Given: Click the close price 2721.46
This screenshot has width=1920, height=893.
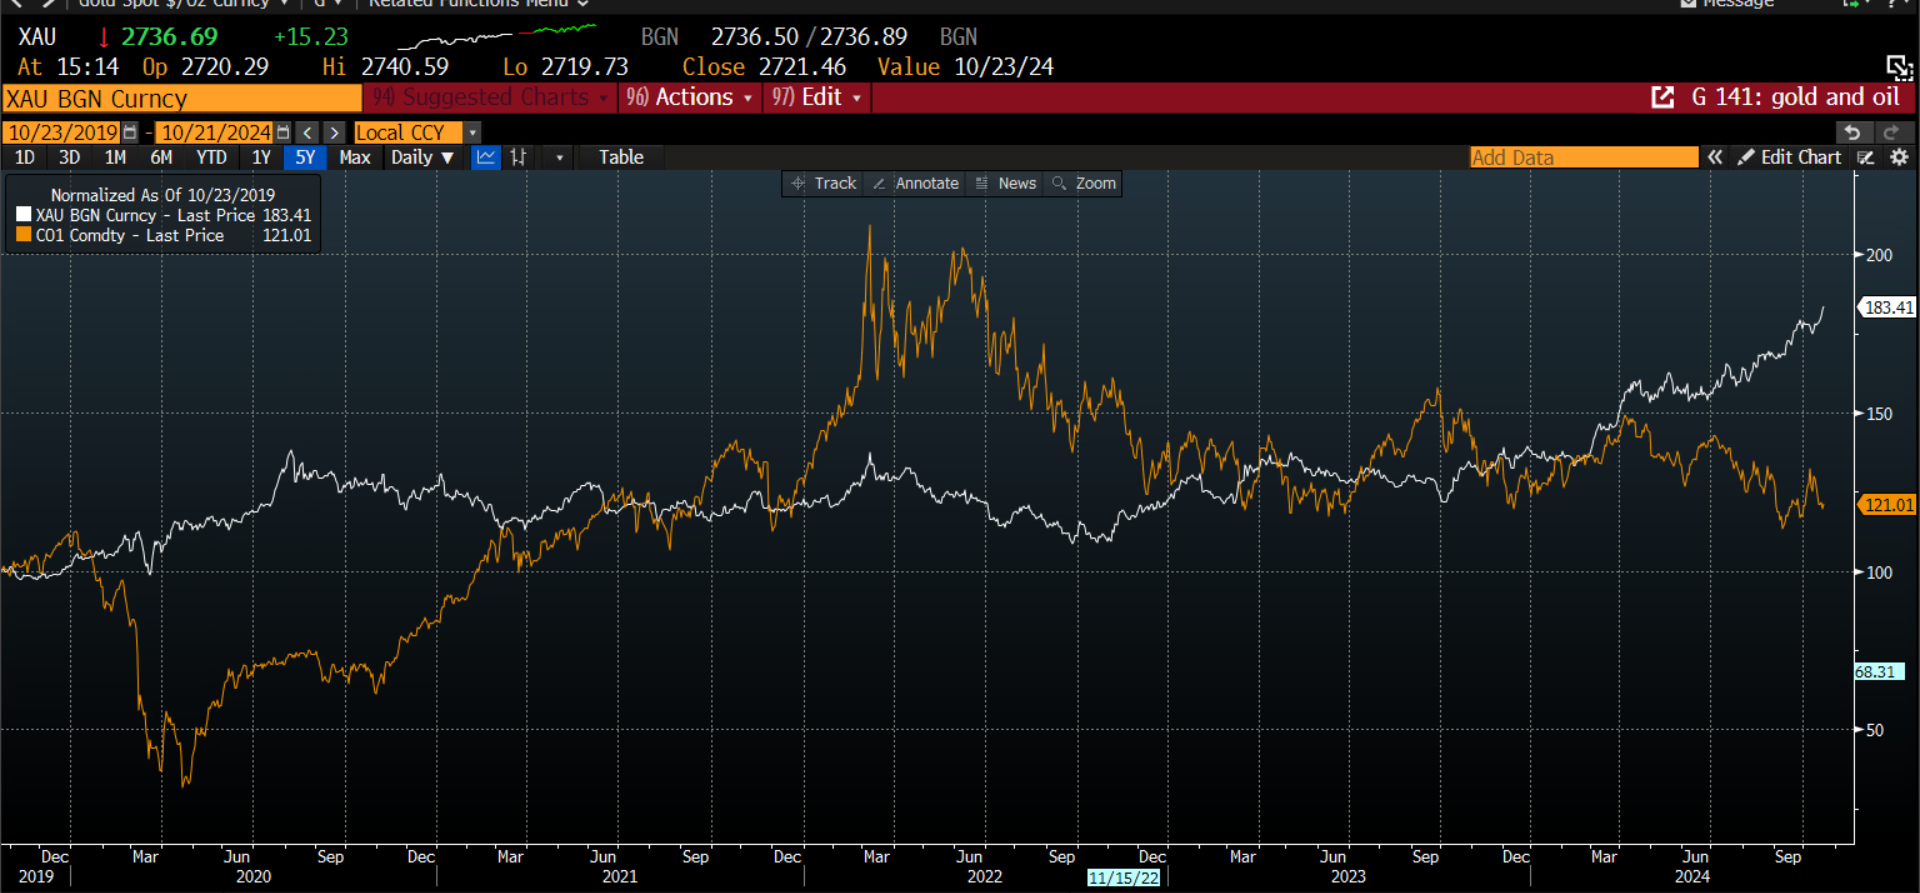Looking at the screenshot, I should (x=802, y=67).
